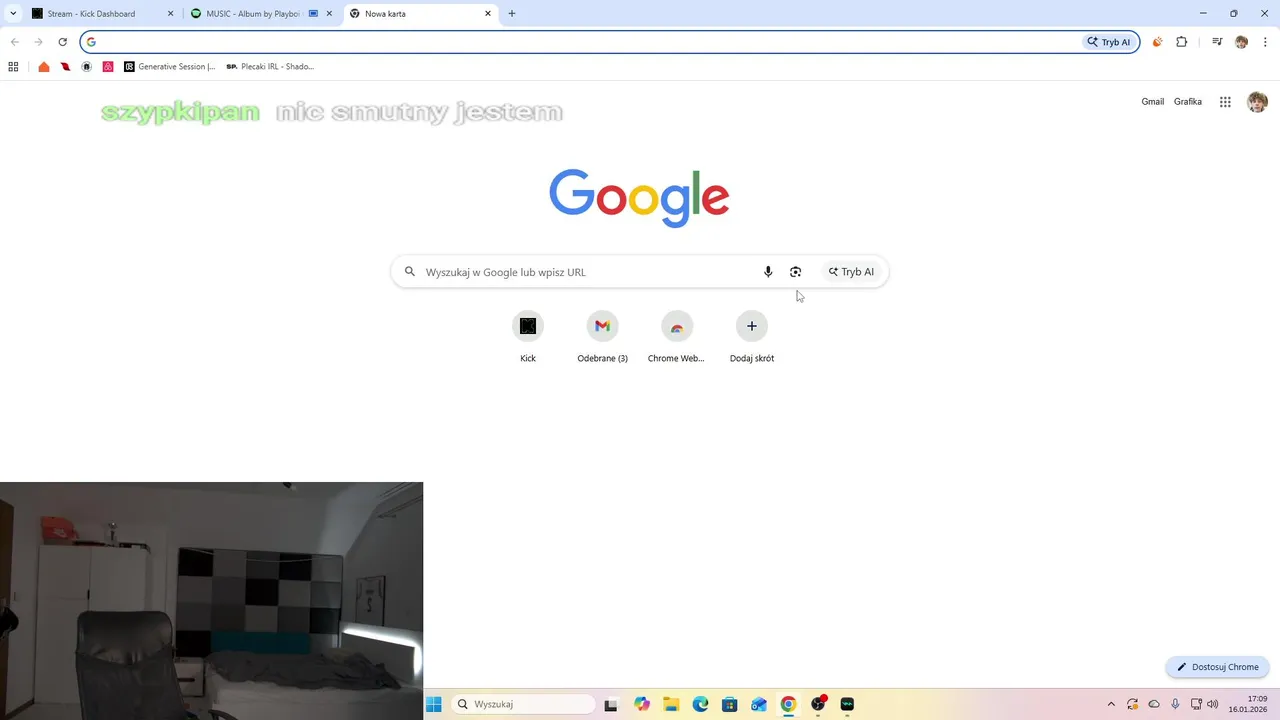
Task: Open the Grafika link
Action: [1188, 102]
